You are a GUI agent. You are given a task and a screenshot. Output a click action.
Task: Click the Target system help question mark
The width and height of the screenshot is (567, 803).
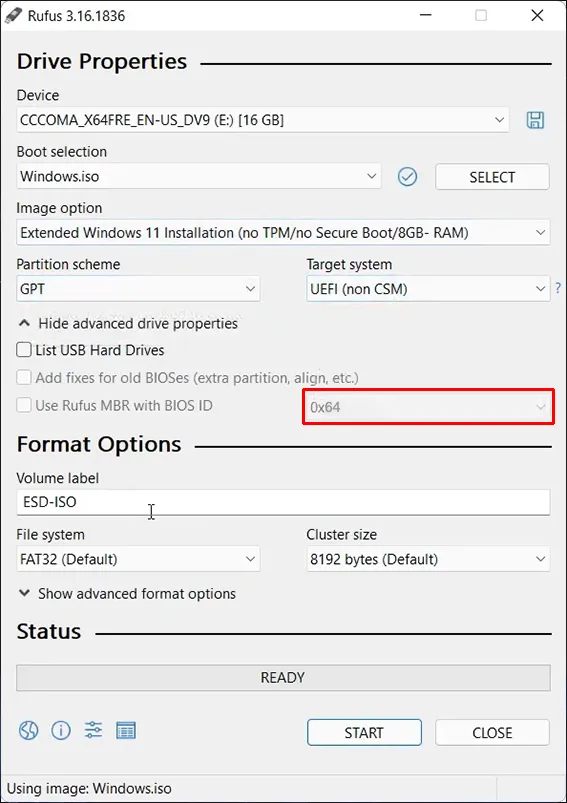(x=558, y=288)
